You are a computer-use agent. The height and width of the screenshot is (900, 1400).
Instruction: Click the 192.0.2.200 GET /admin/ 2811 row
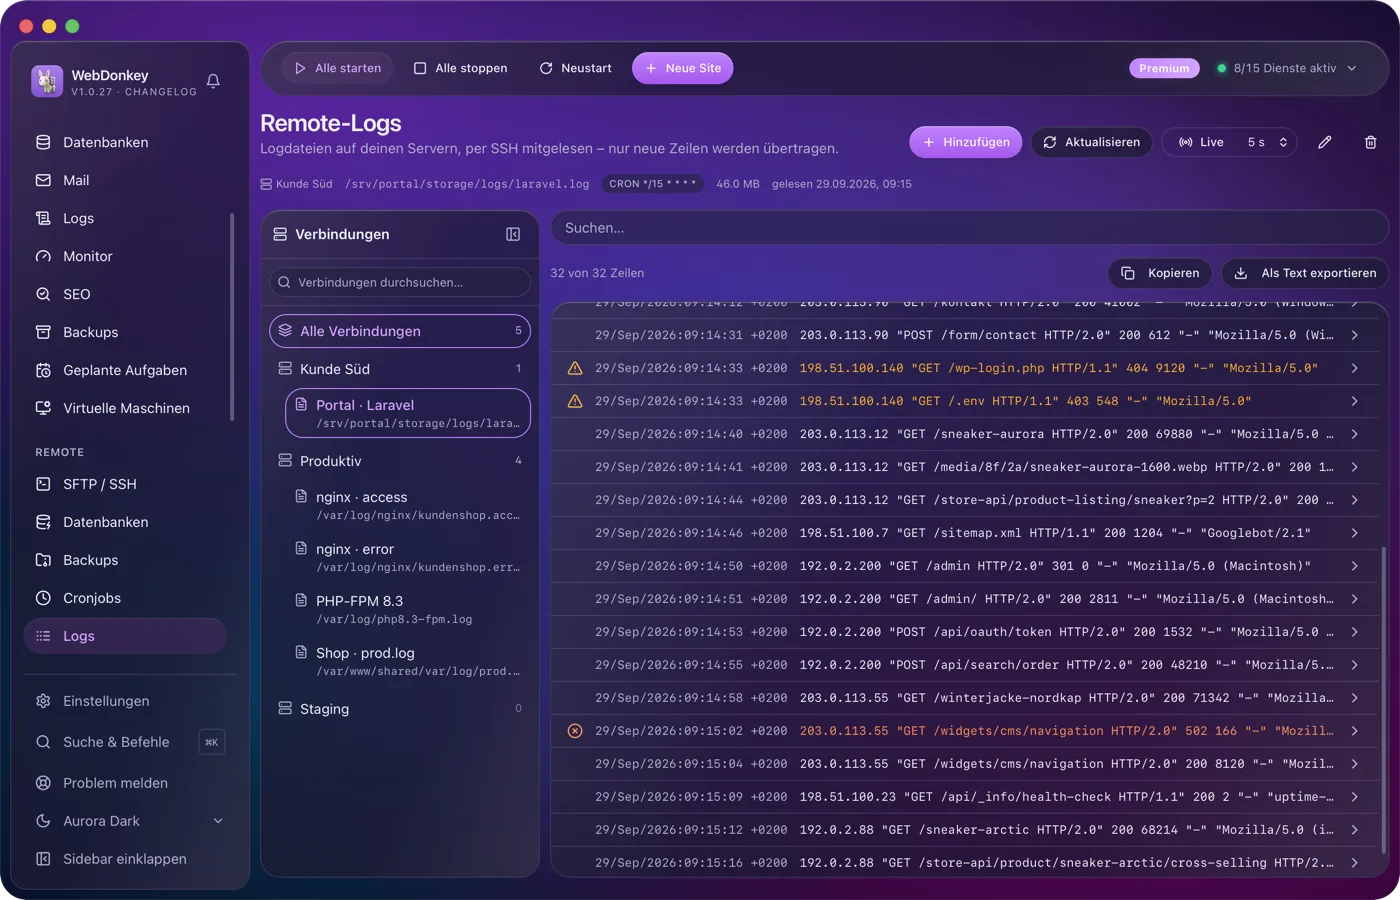pos(964,599)
